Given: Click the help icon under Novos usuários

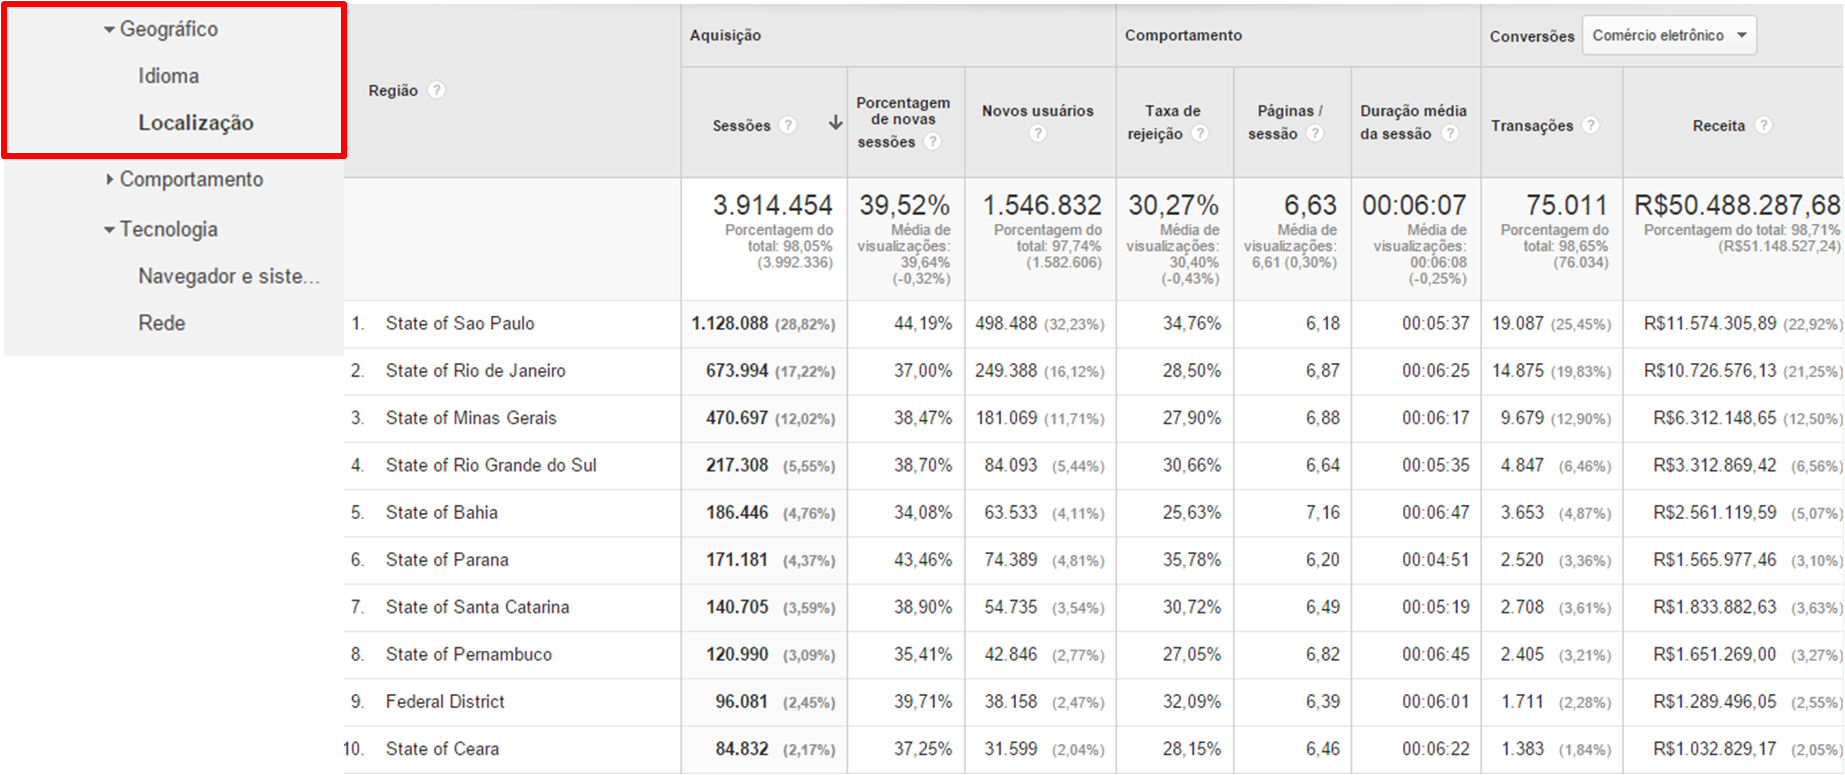Looking at the screenshot, I should click(1038, 133).
